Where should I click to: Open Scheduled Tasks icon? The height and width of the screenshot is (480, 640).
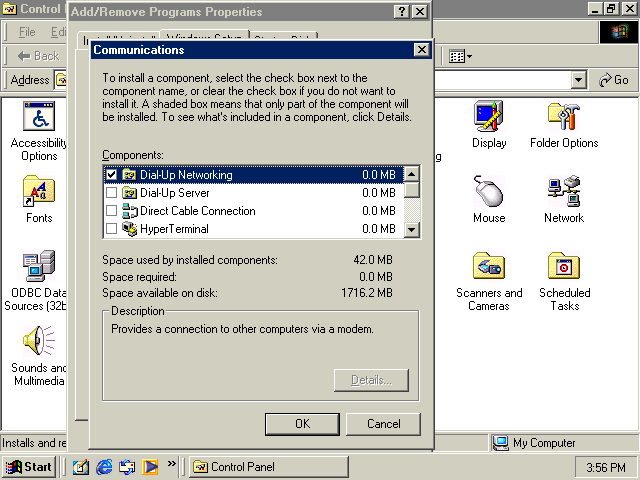tap(564, 266)
